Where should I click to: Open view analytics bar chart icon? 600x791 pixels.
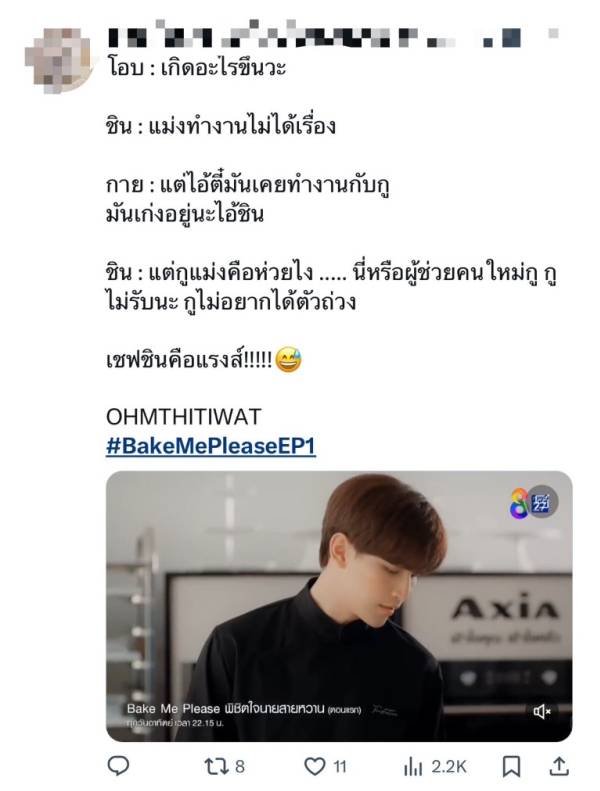pos(413,766)
